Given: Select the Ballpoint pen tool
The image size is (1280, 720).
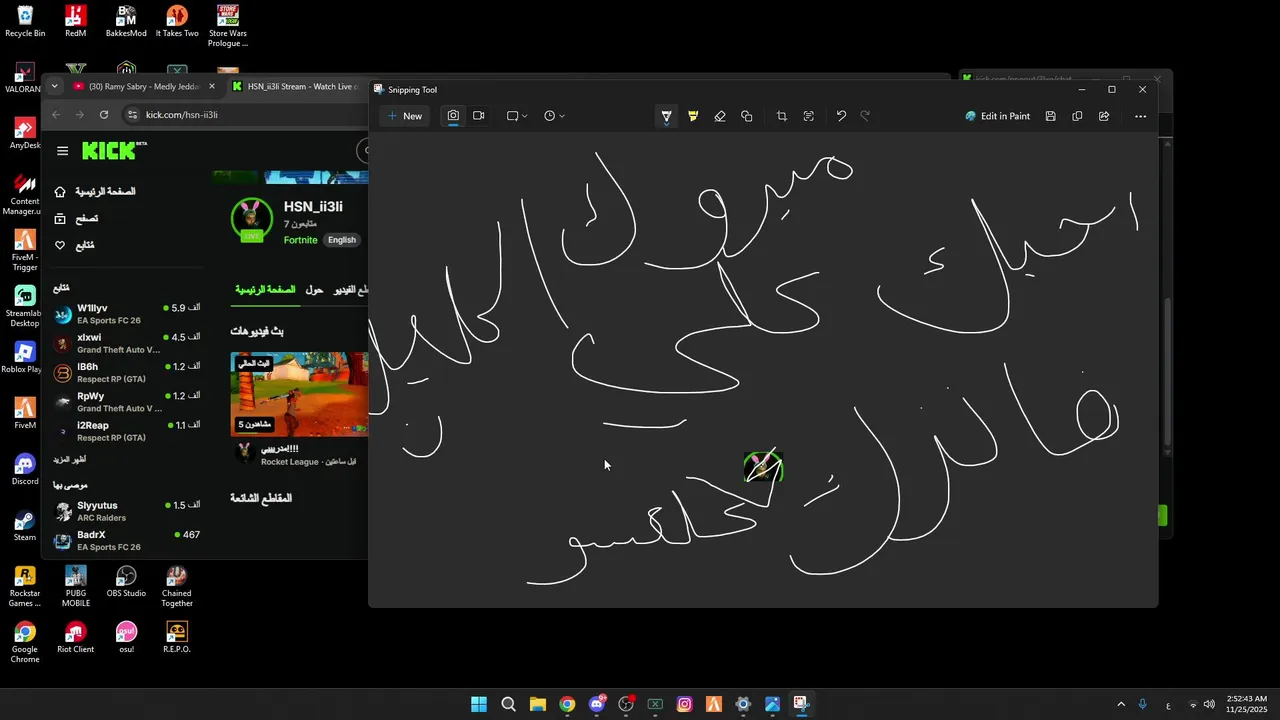Looking at the screenshot, I should tap(666, 116).
